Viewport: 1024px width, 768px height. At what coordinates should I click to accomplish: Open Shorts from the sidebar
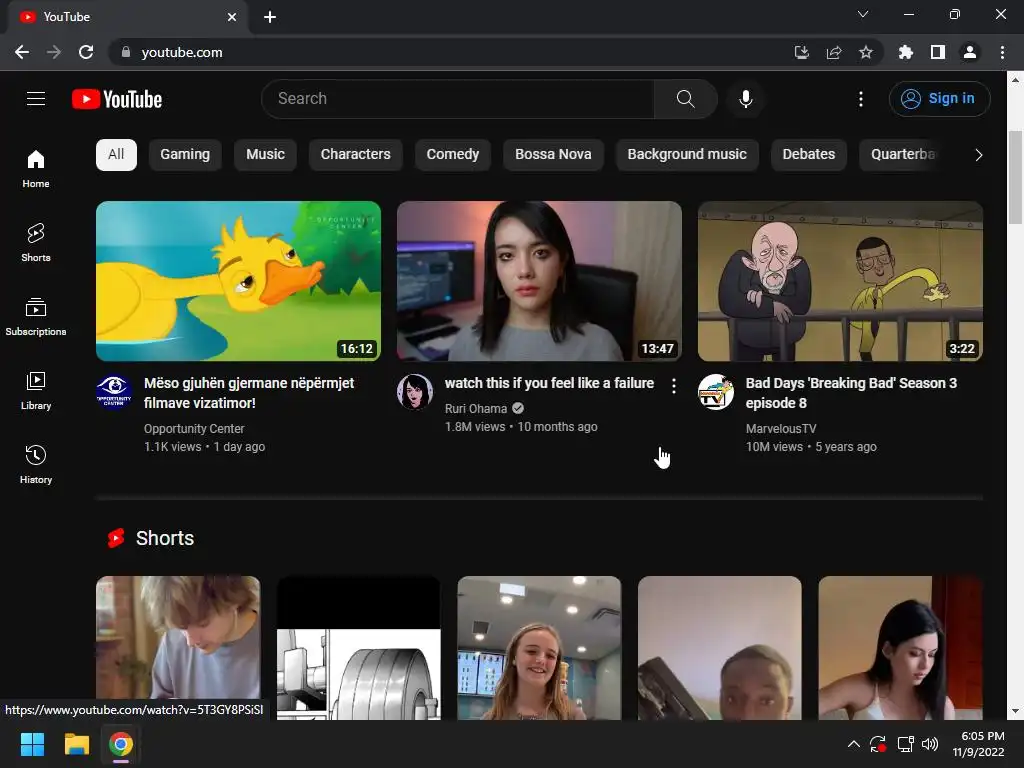pos(36,242)
